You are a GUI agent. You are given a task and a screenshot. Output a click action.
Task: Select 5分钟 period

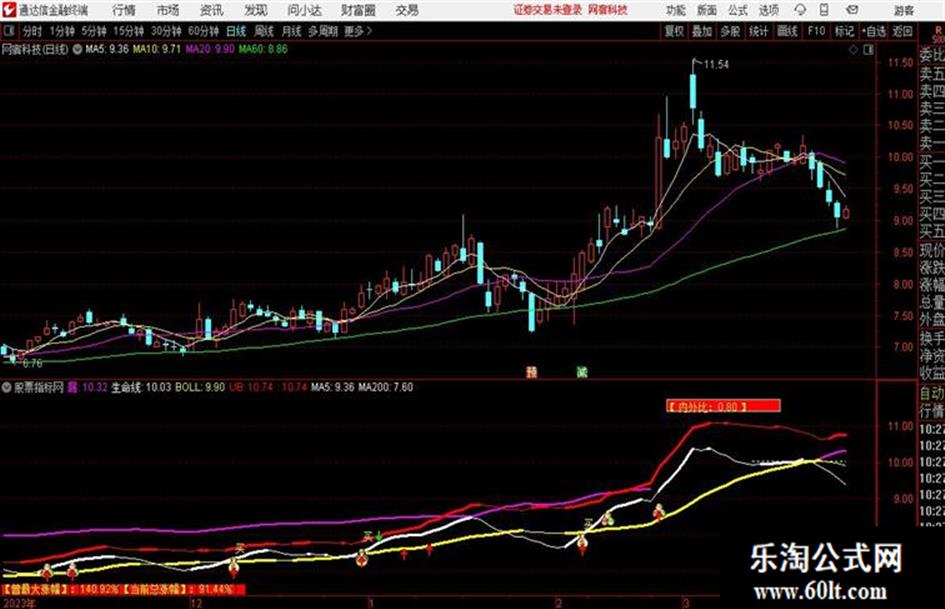(93, 31)
